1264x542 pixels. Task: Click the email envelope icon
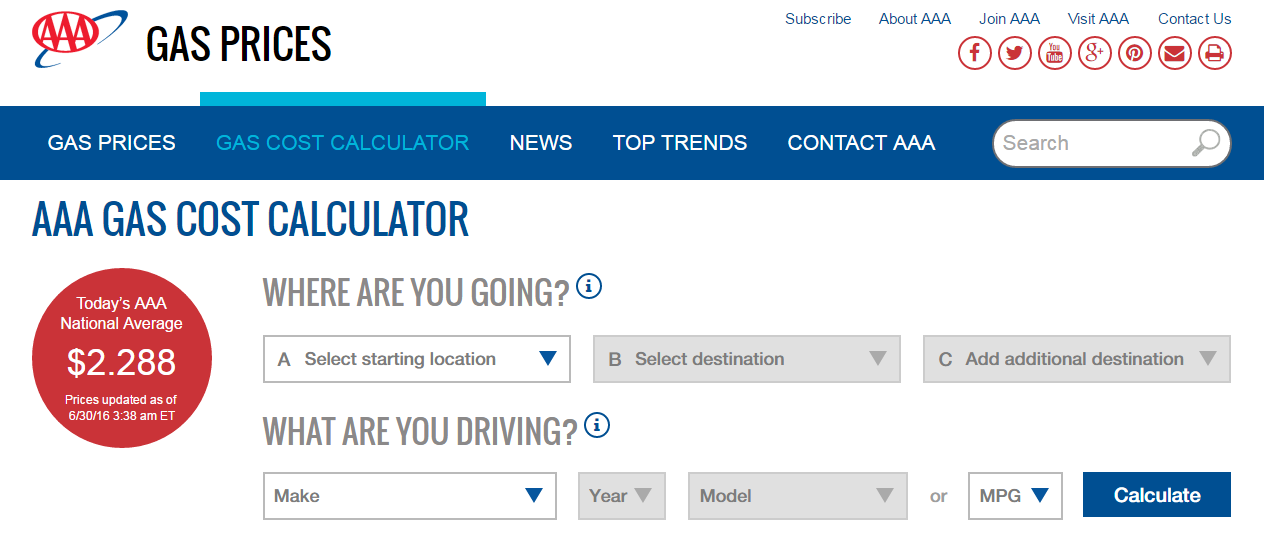pos(1175,53)
